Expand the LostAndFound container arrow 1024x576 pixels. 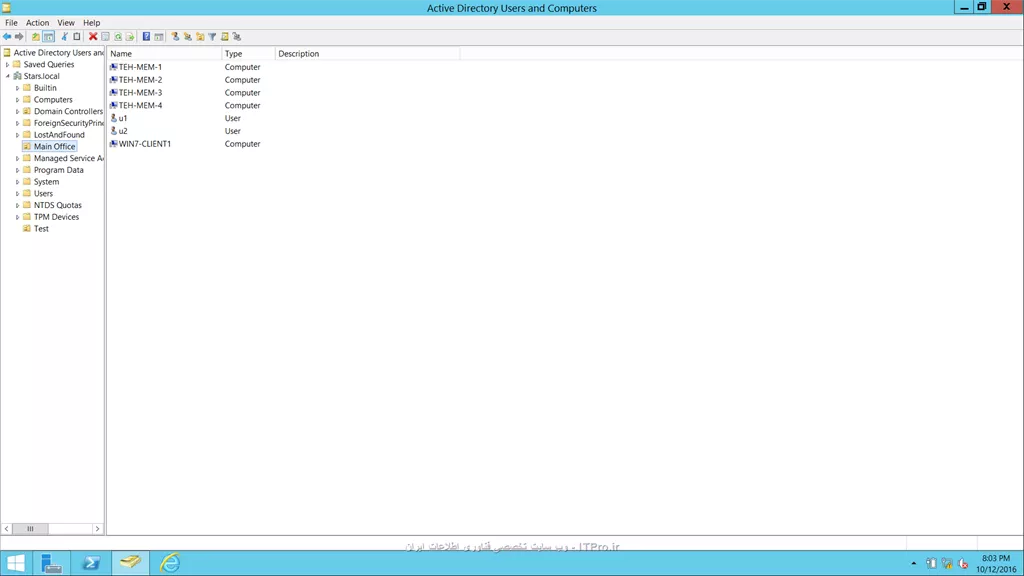[x=18, y=135]
